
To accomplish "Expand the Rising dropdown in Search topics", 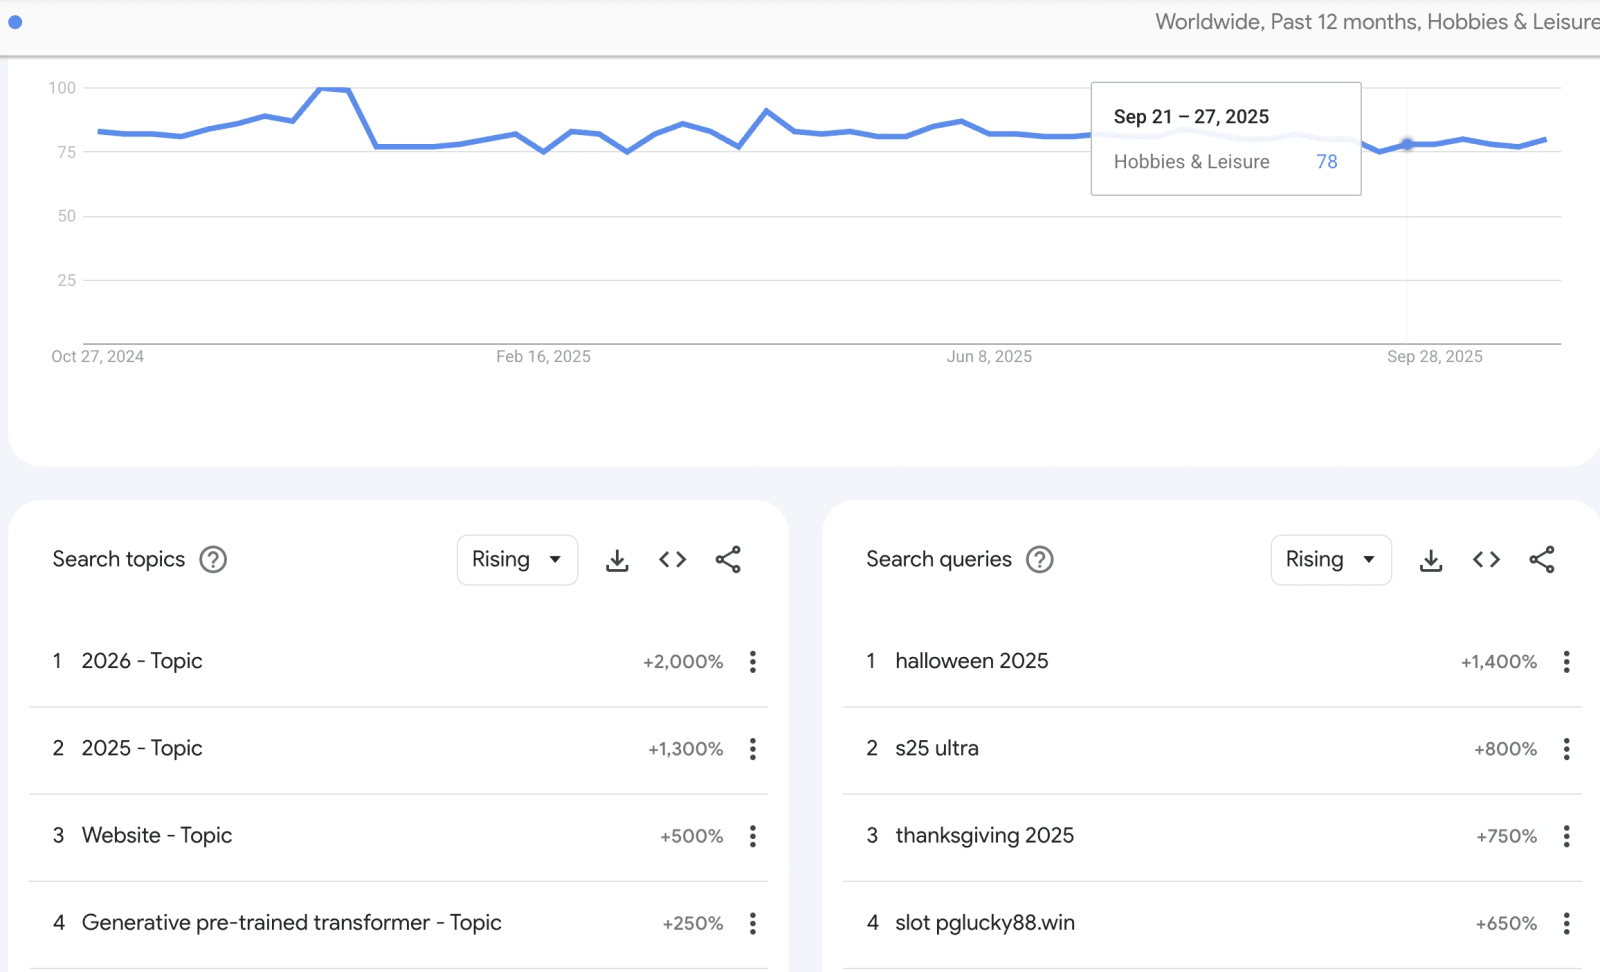I will (517, 560).
